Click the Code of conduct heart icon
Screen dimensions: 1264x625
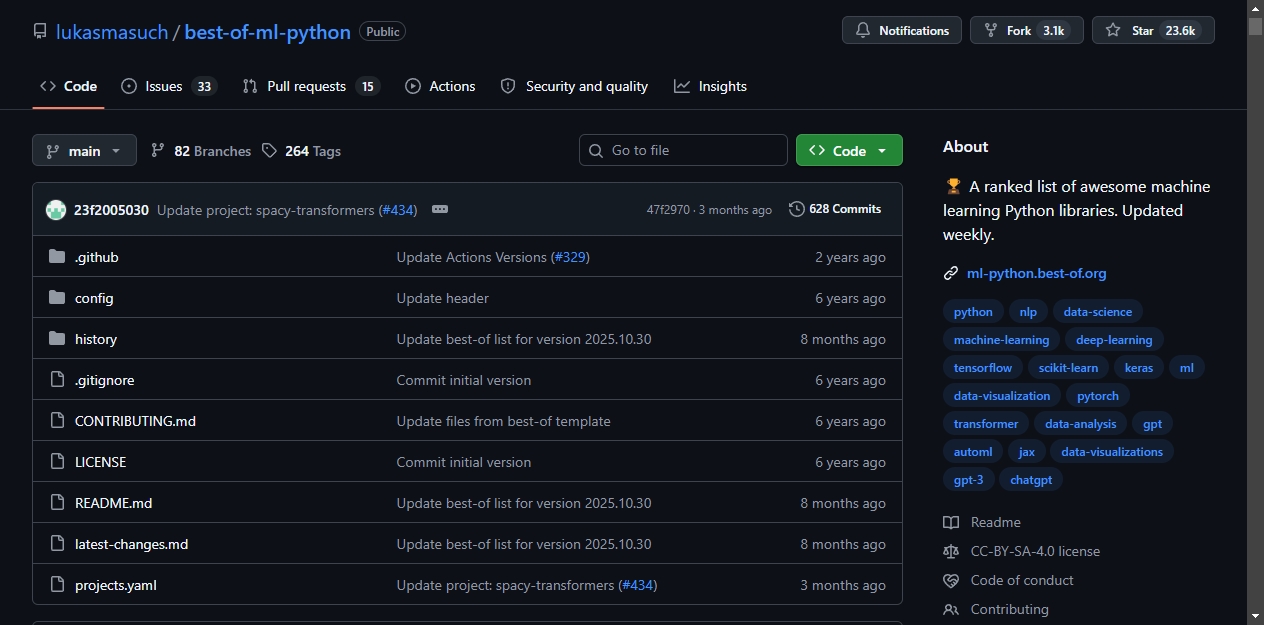point(951,580)
